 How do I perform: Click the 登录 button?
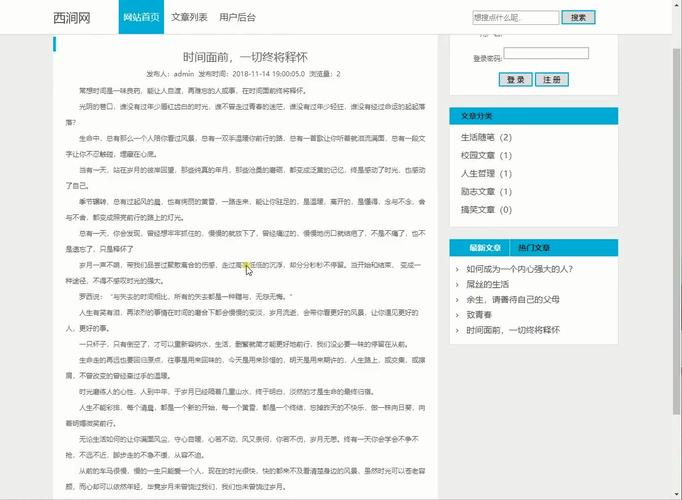(x=515, y=80)
